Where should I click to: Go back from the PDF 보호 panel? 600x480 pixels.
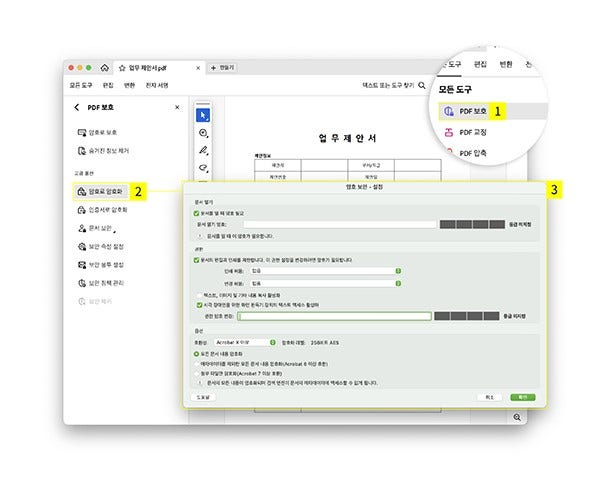click(77, 107)
